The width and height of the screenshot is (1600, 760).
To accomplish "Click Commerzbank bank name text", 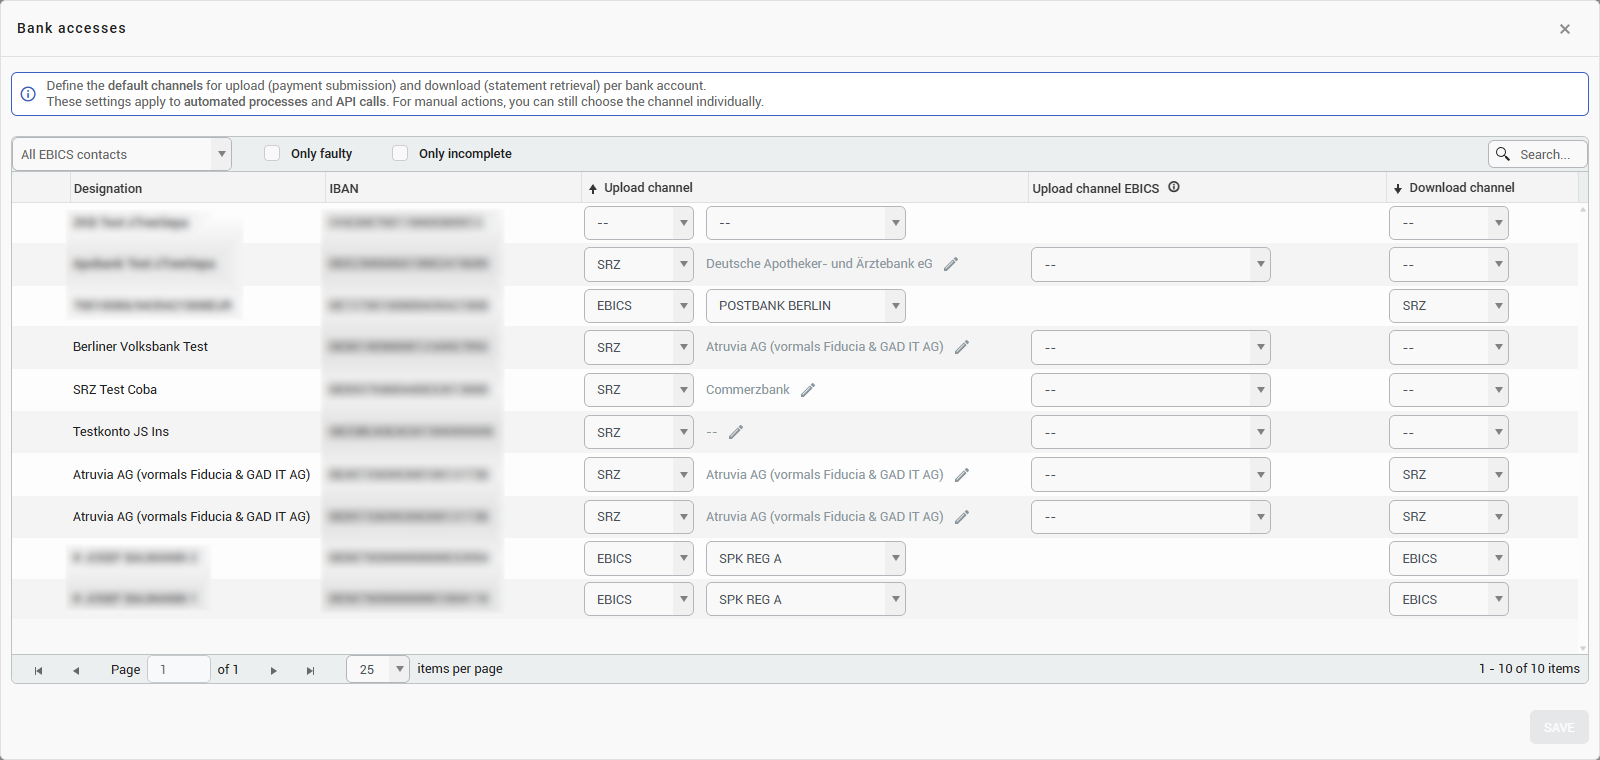I will tap(748, 390).
